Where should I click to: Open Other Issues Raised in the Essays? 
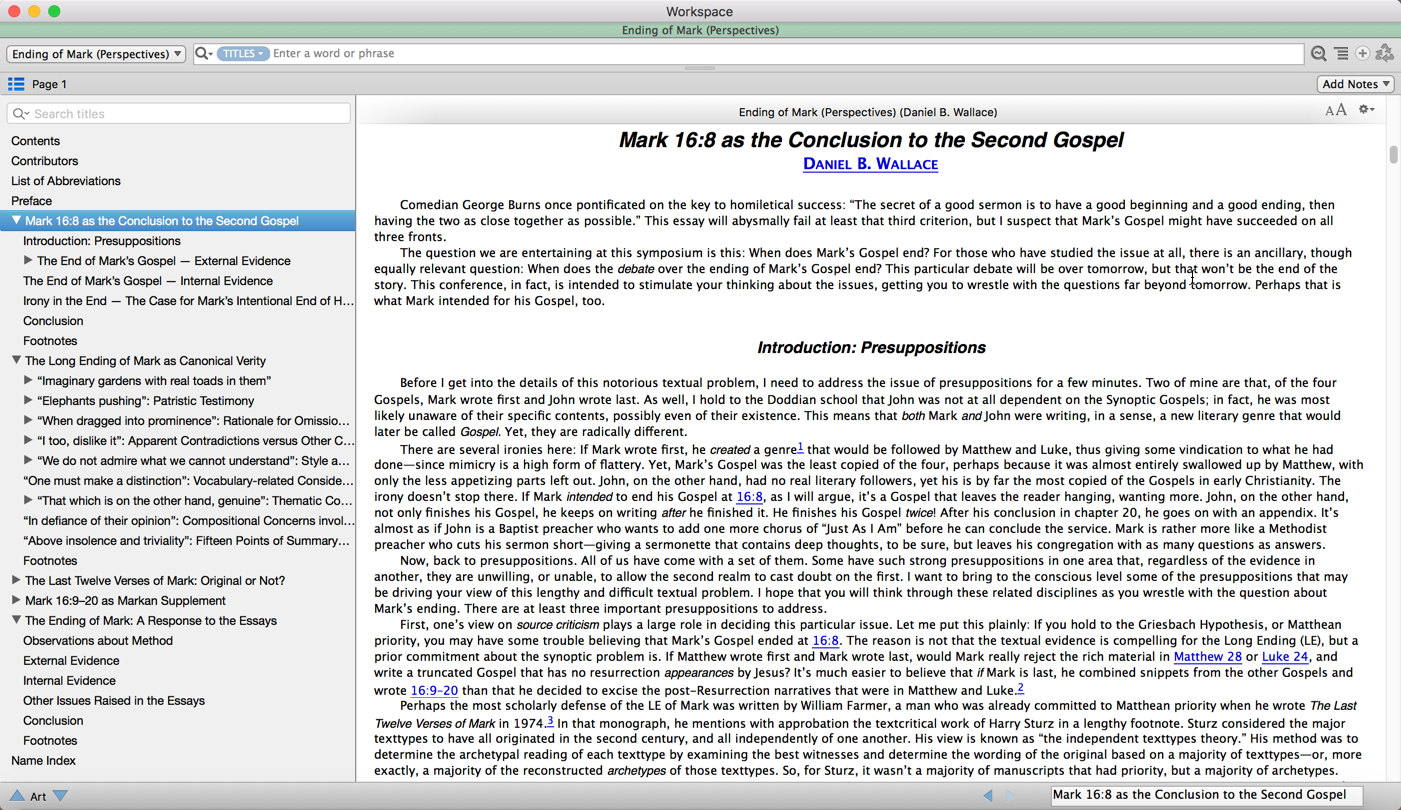click(114, 701)
